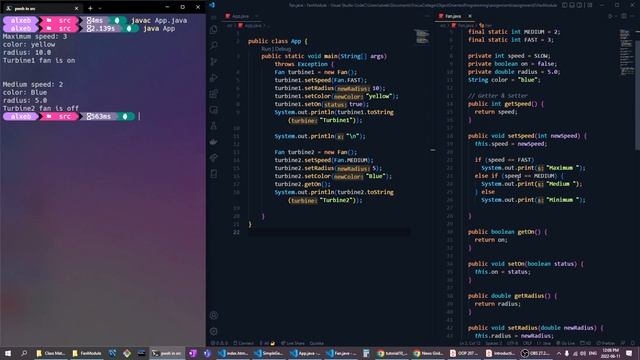
Task: Split the Fan.java editor to the right
Action: (x=624, y=16)
